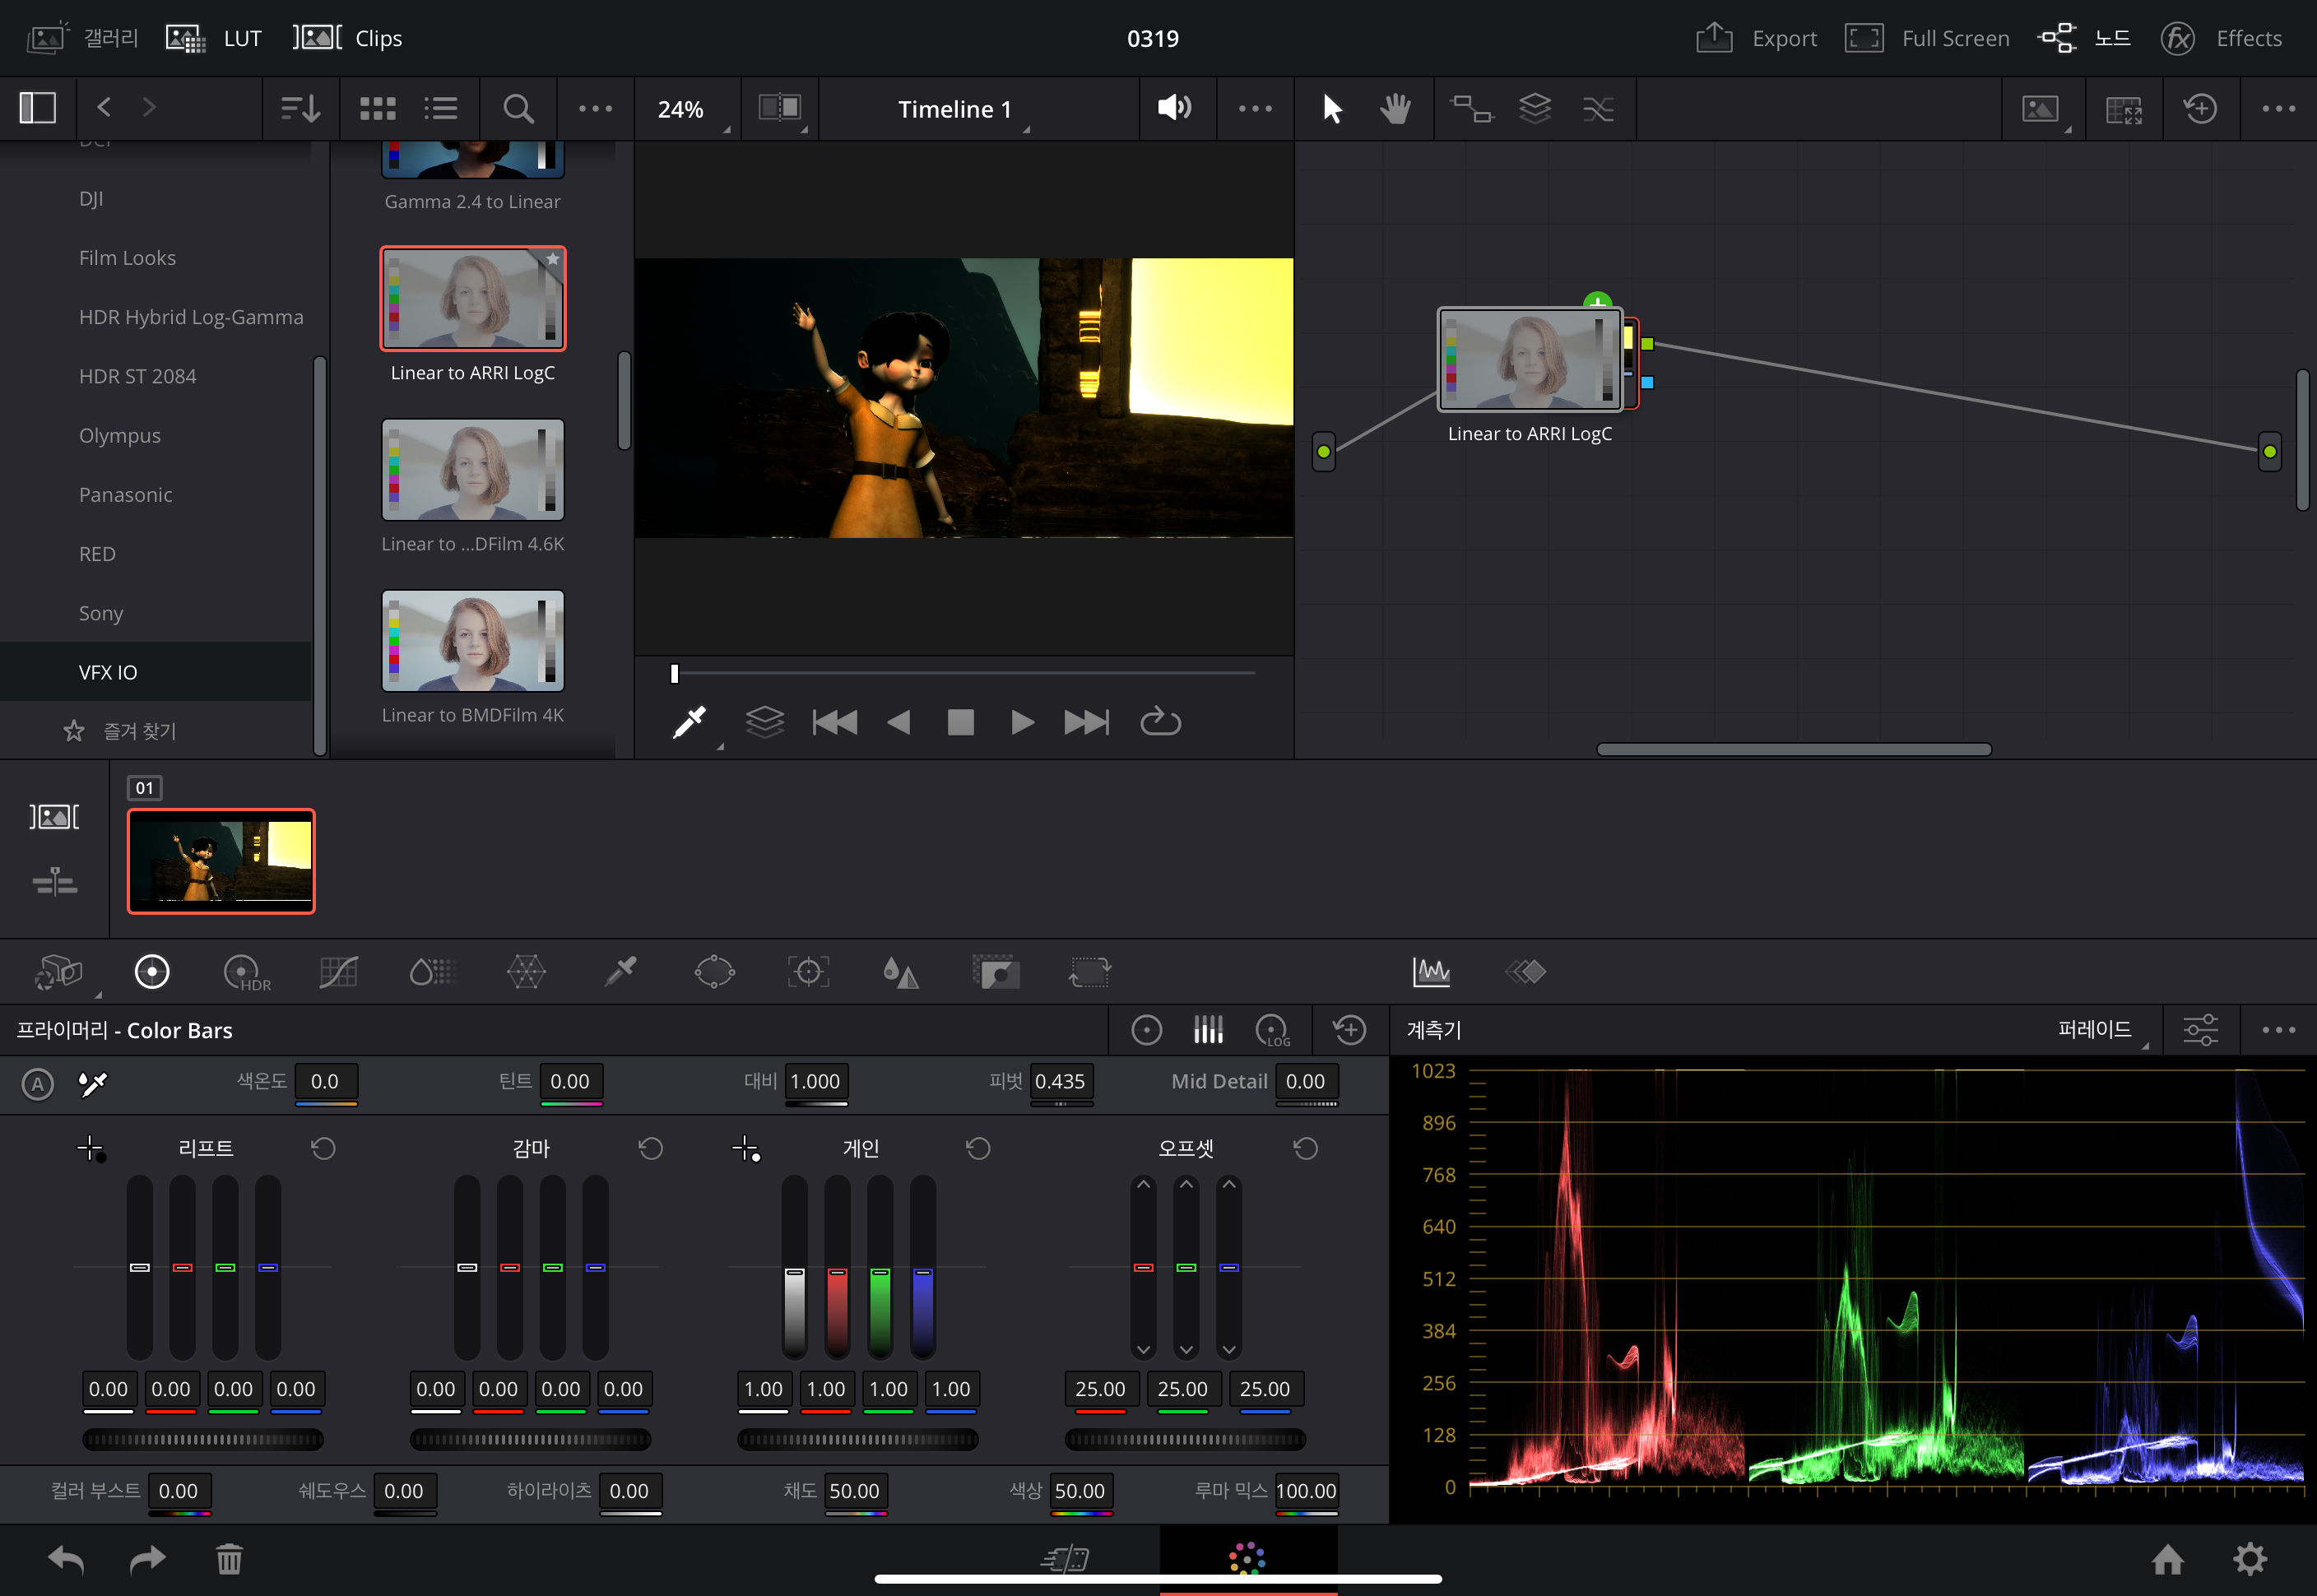Open viewer eyedropper mode dropdown
Viewport: 2317px width, 1596px height.
tap(694, 723)
